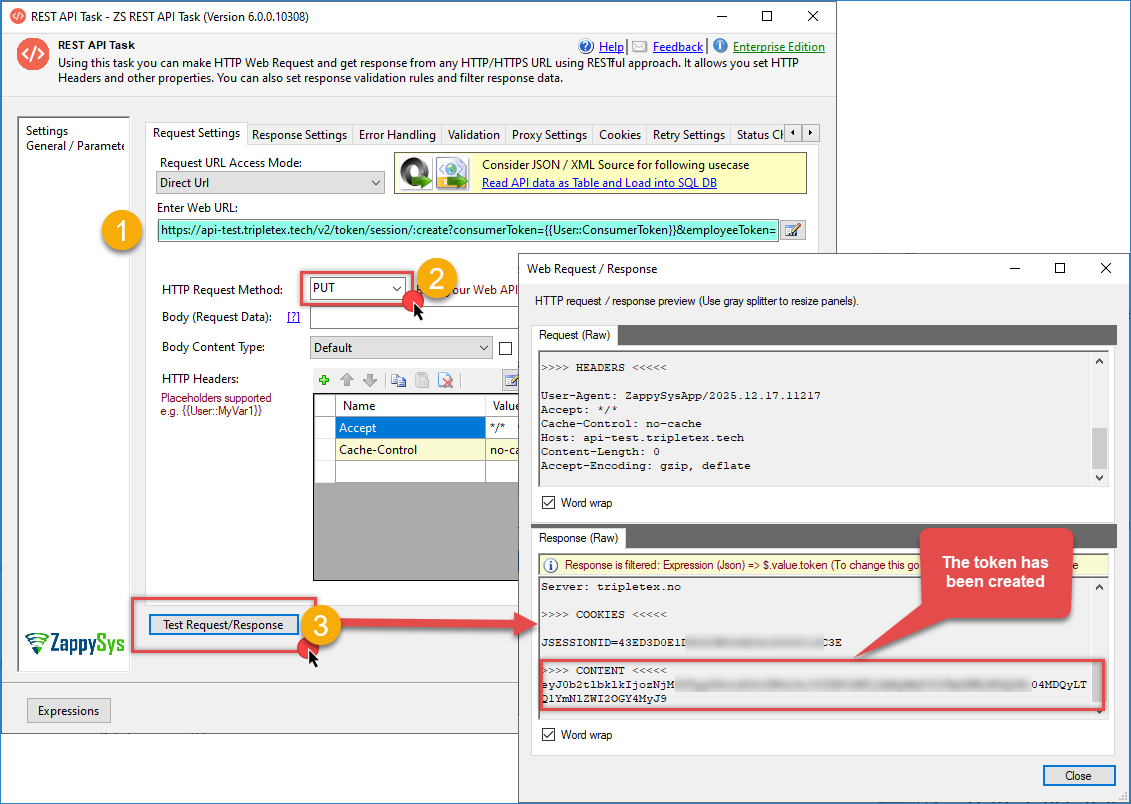Click the Test Request/Response button
The width and height of the screenshot is (1131, 804).
point(223,625)
